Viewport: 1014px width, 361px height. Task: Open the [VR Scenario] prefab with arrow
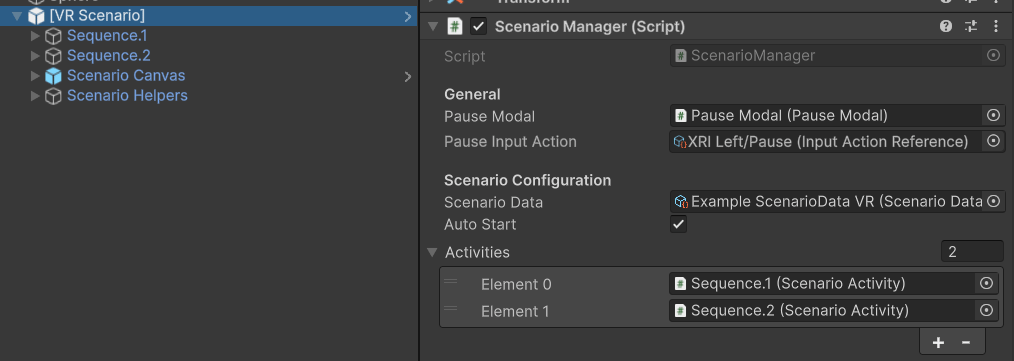[408, 16]
